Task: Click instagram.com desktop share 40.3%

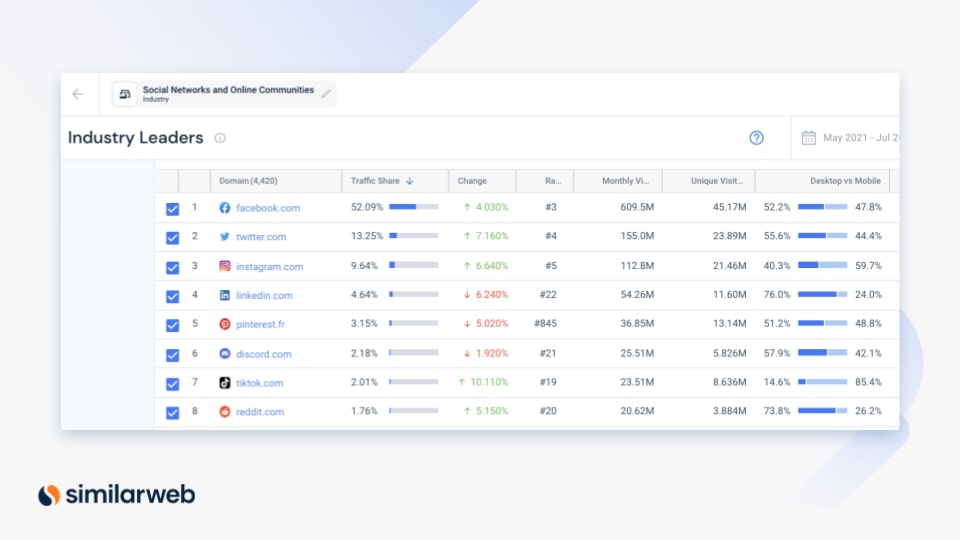Action: point(777,266)
